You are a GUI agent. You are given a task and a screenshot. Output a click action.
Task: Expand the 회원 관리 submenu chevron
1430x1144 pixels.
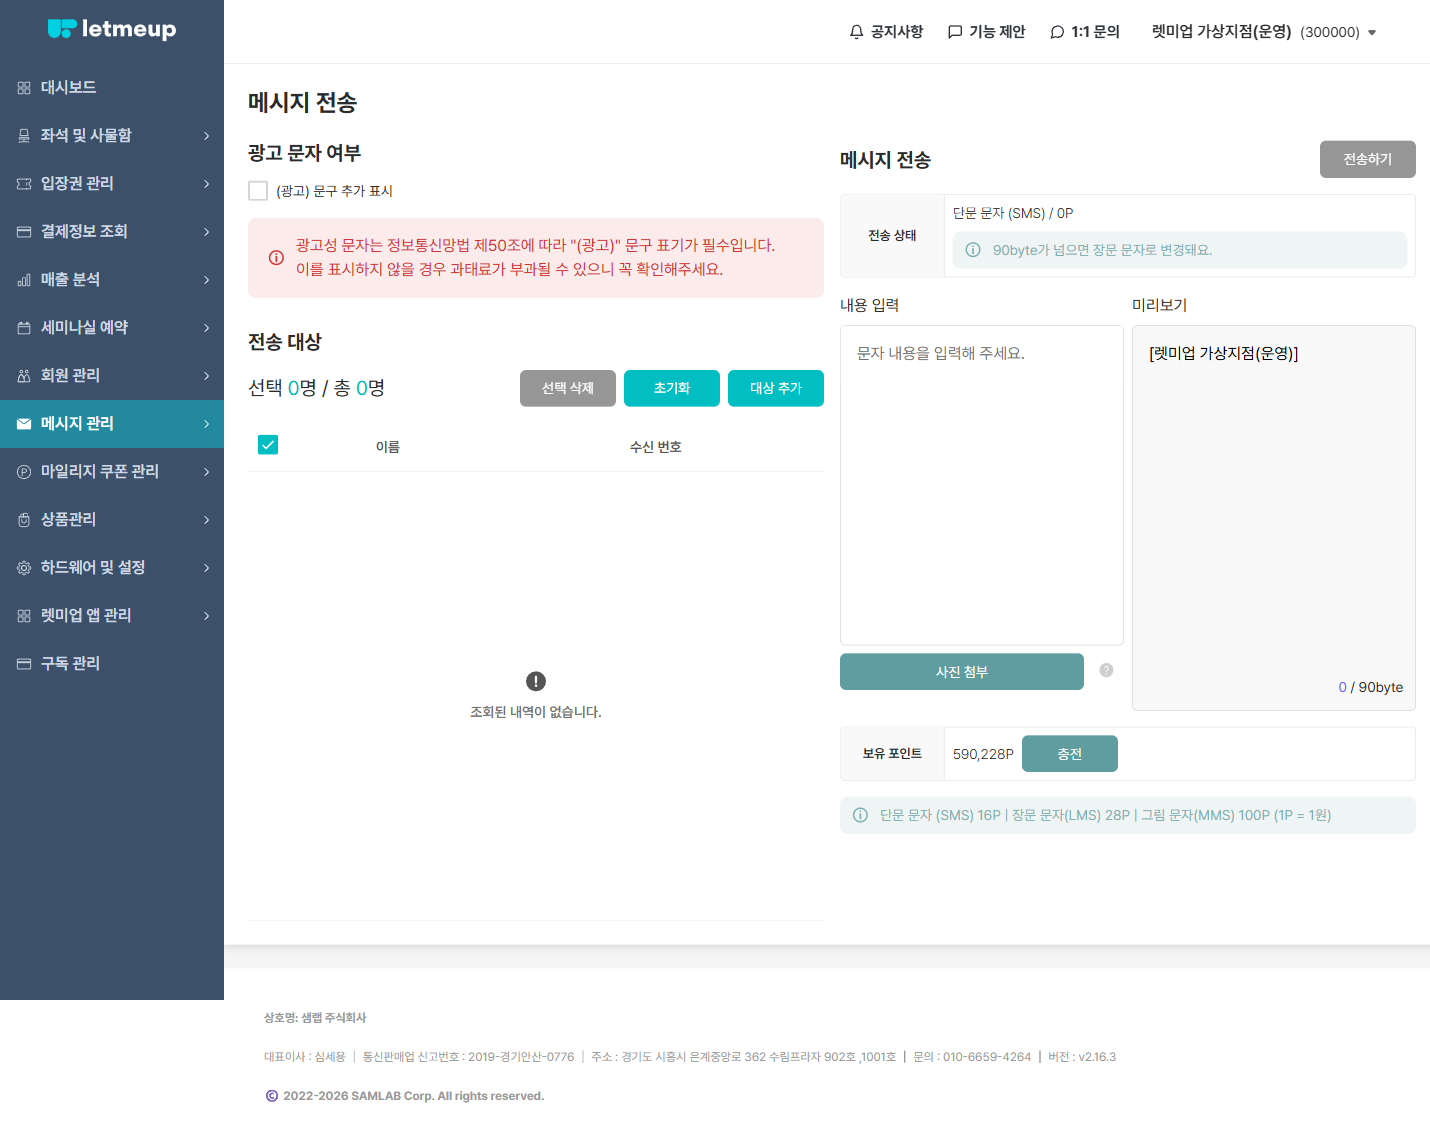(207, 376)
